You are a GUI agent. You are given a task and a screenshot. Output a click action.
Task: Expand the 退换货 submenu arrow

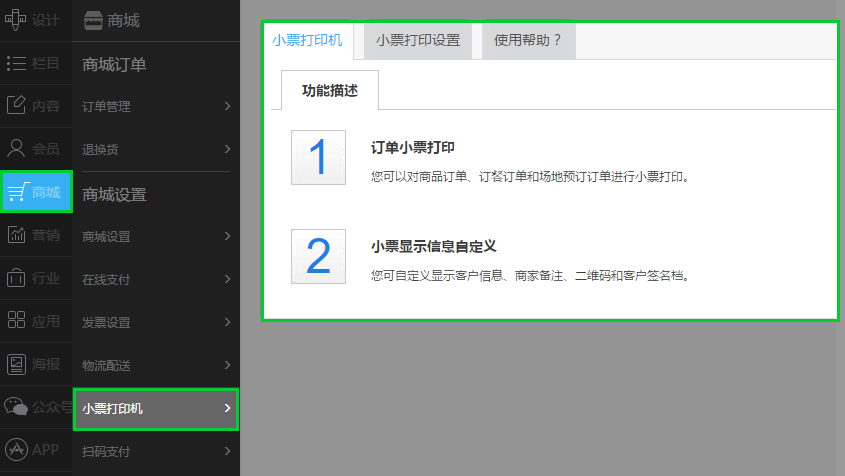pos(227,149)
